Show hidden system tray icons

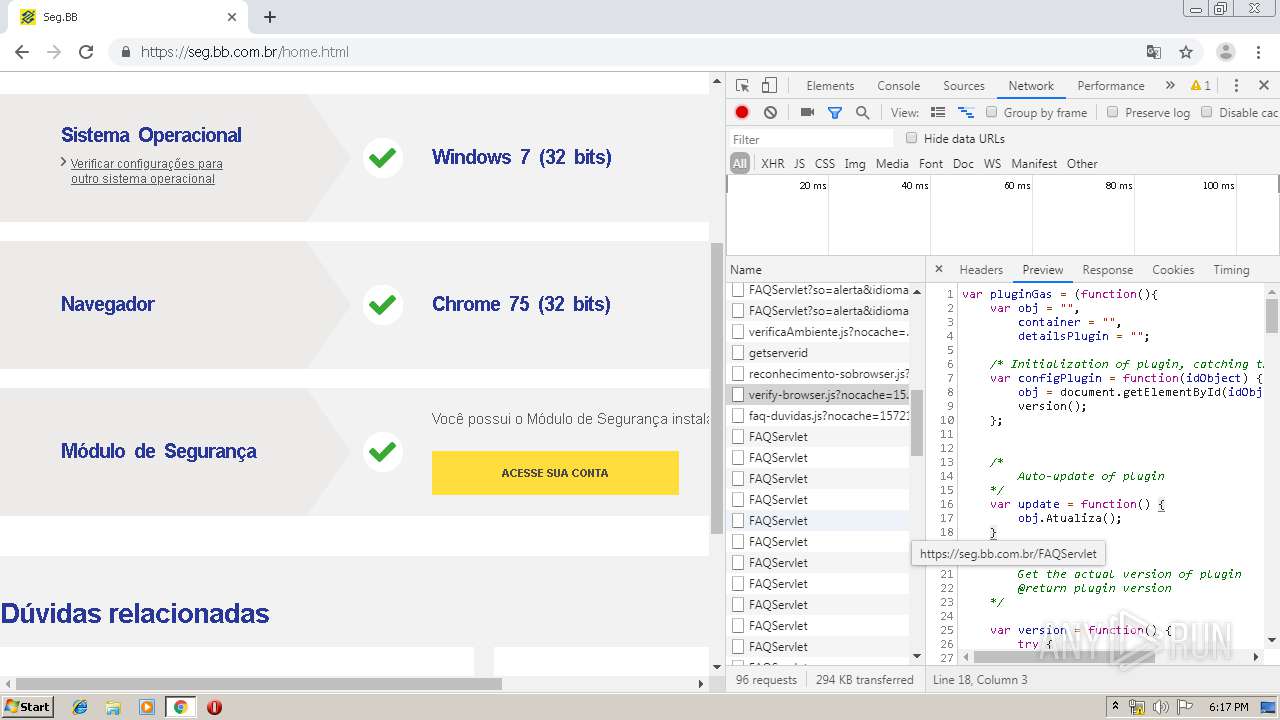pyautogui.click(x=1116, y=706)
